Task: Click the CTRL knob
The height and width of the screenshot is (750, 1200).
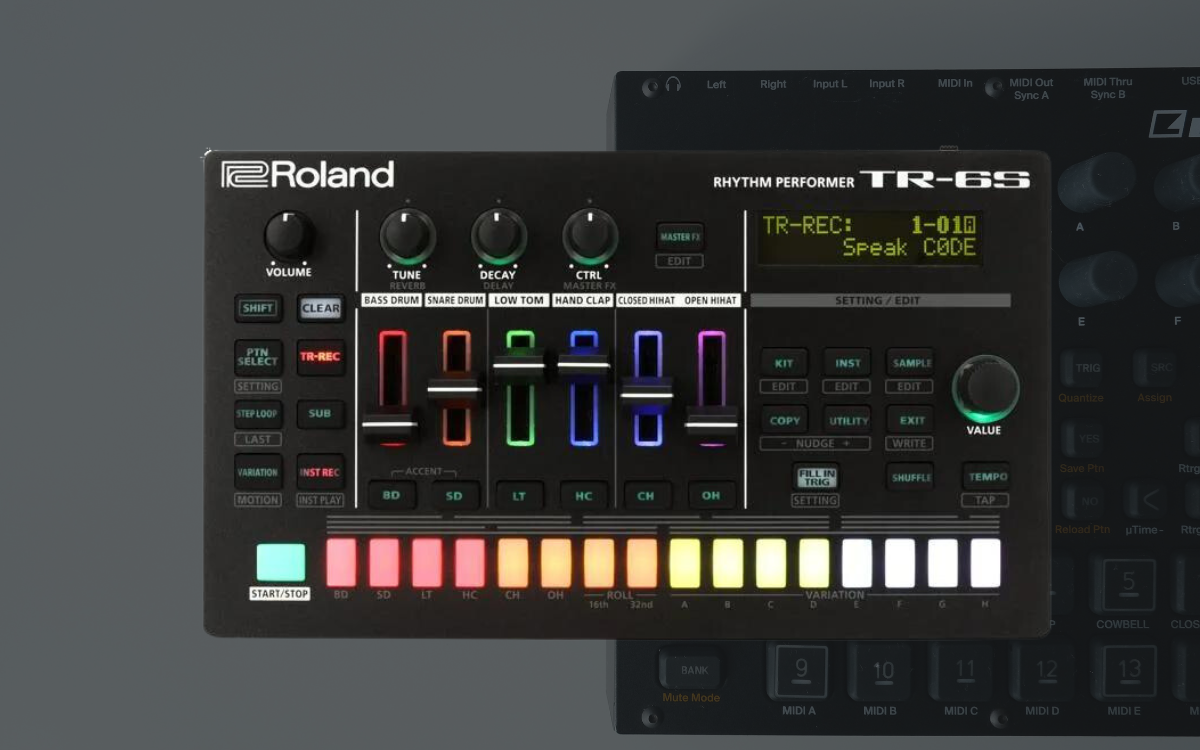Action: pos(589,237)
